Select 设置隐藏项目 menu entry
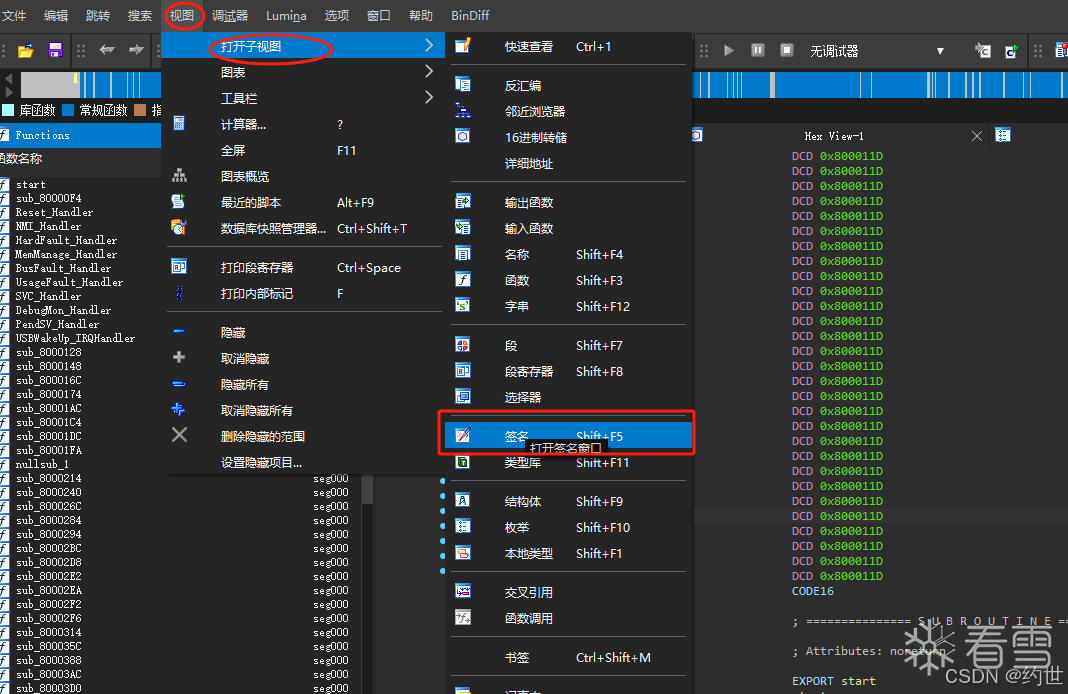1068x694 pixels. (x=303, y=462)
